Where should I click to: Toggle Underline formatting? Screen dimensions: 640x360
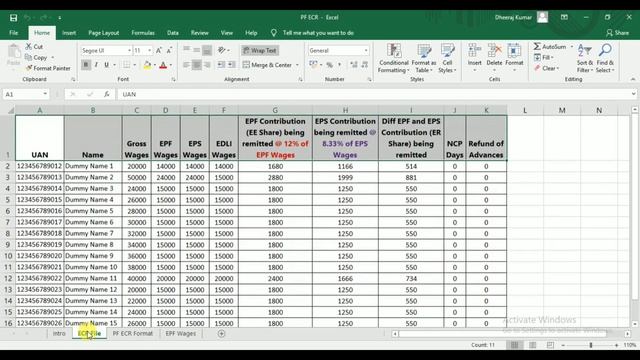pos(107,65)
